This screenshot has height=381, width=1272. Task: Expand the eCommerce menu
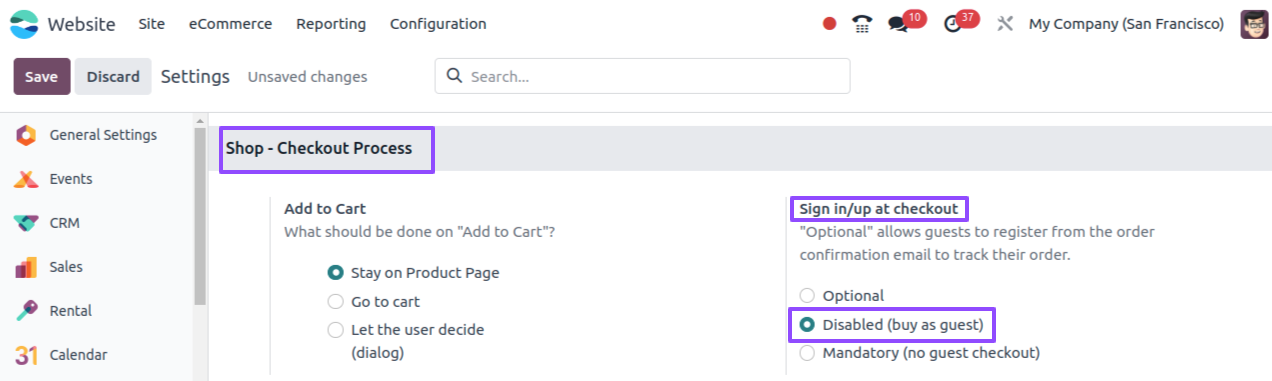[230, 24]
